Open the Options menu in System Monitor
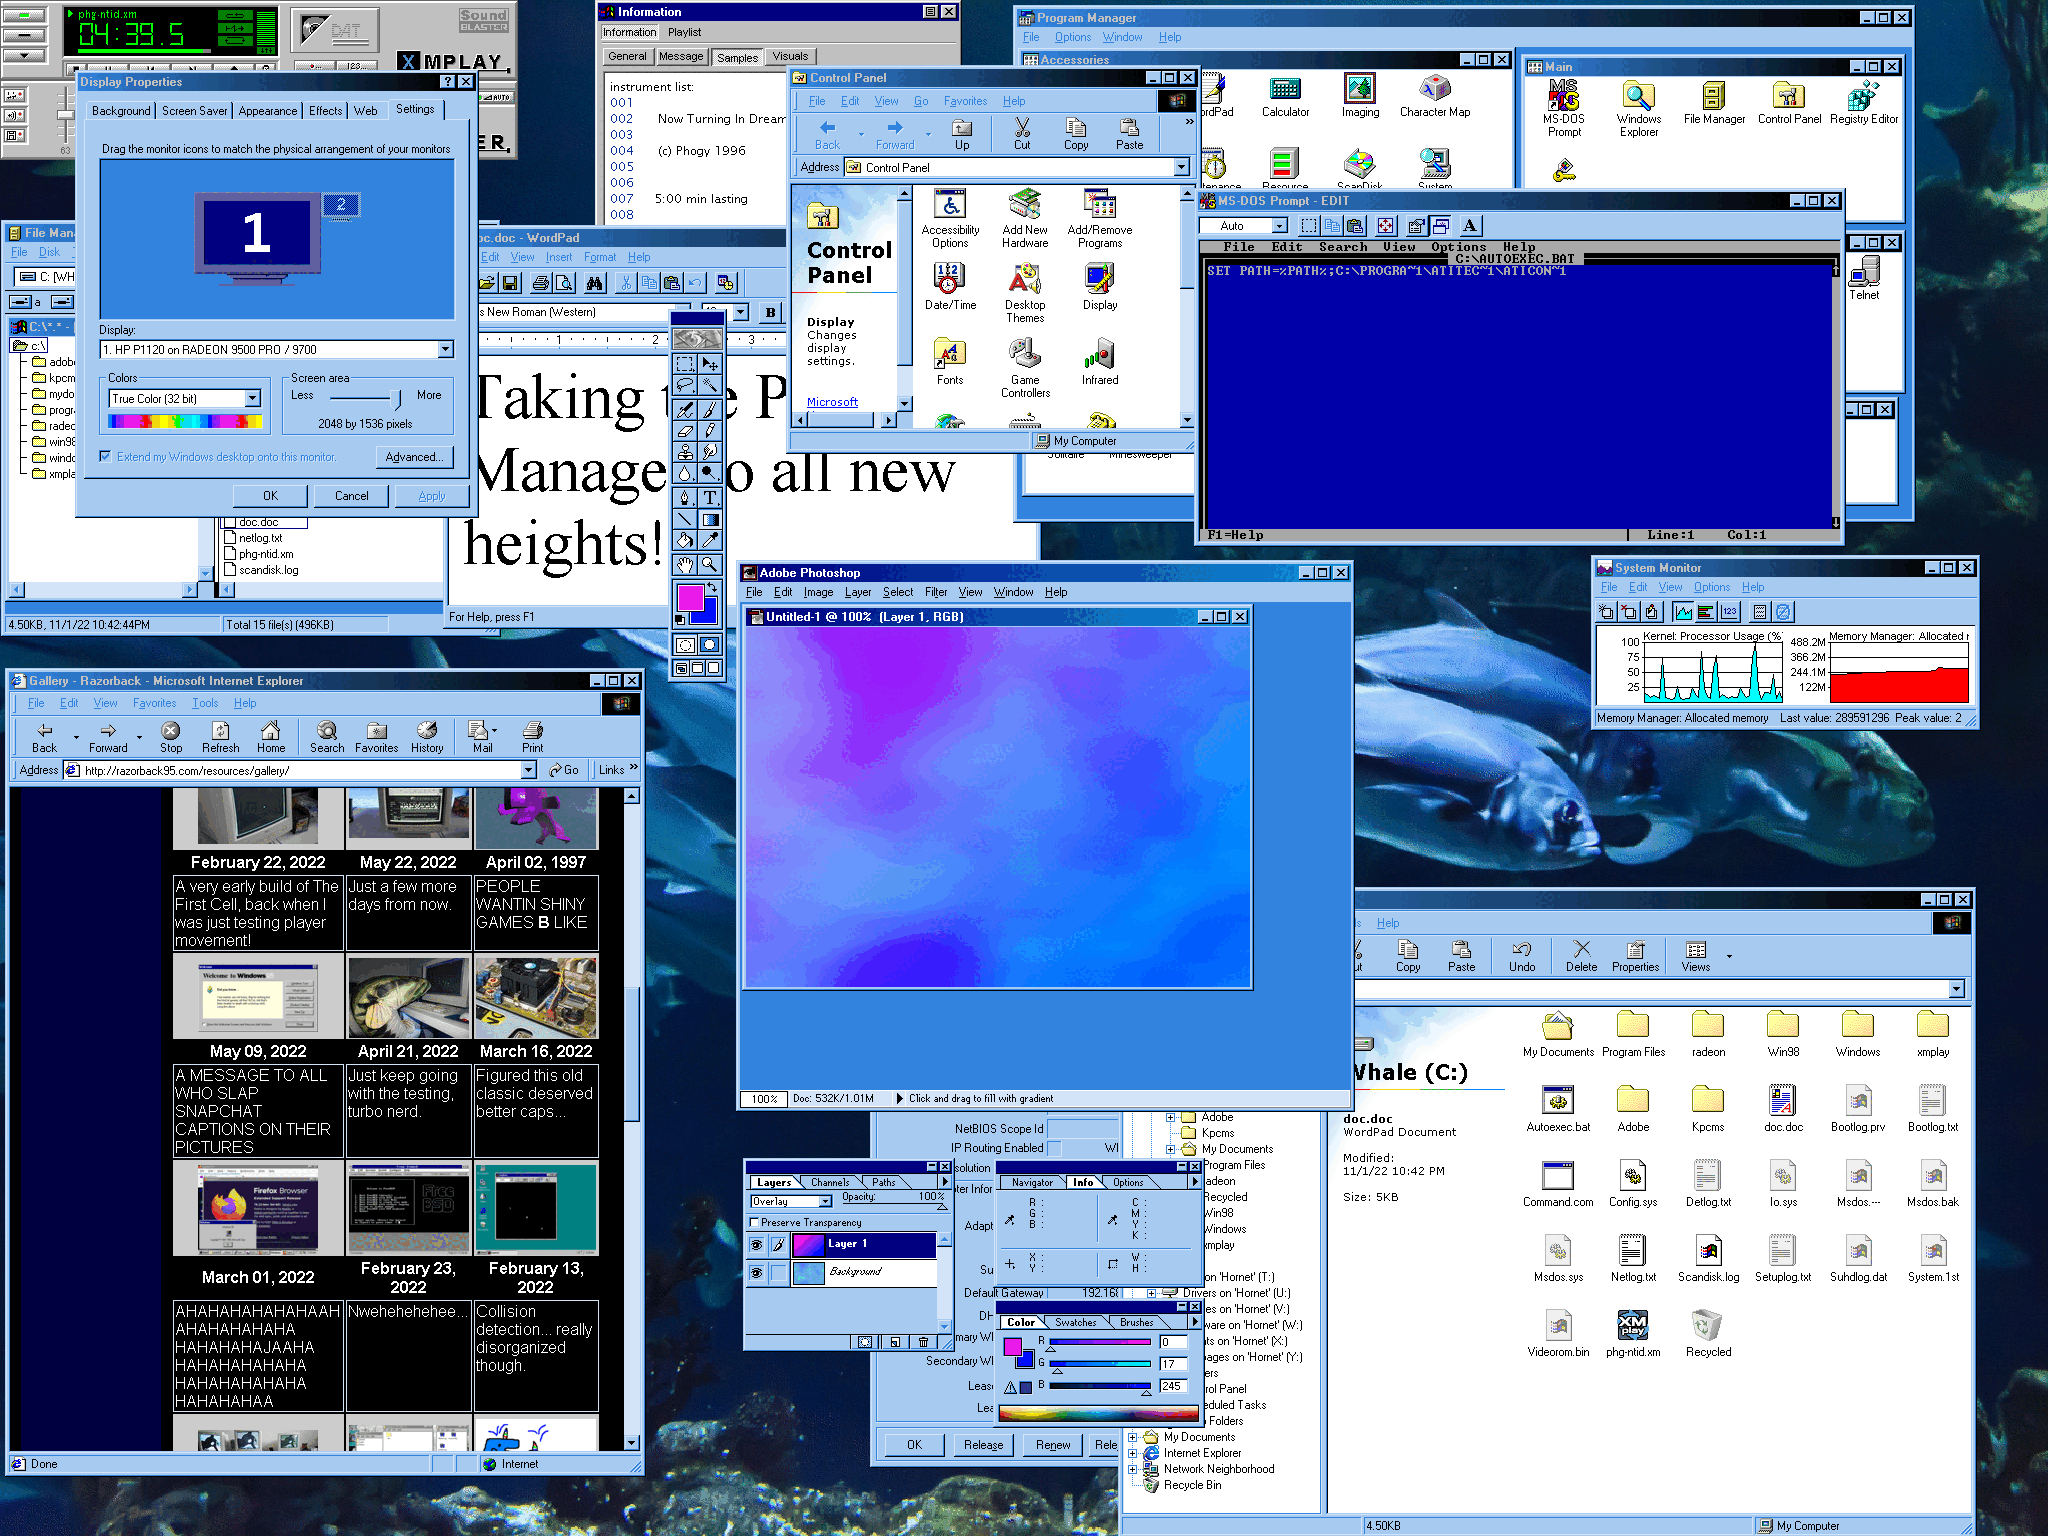 coord(1712,587)
